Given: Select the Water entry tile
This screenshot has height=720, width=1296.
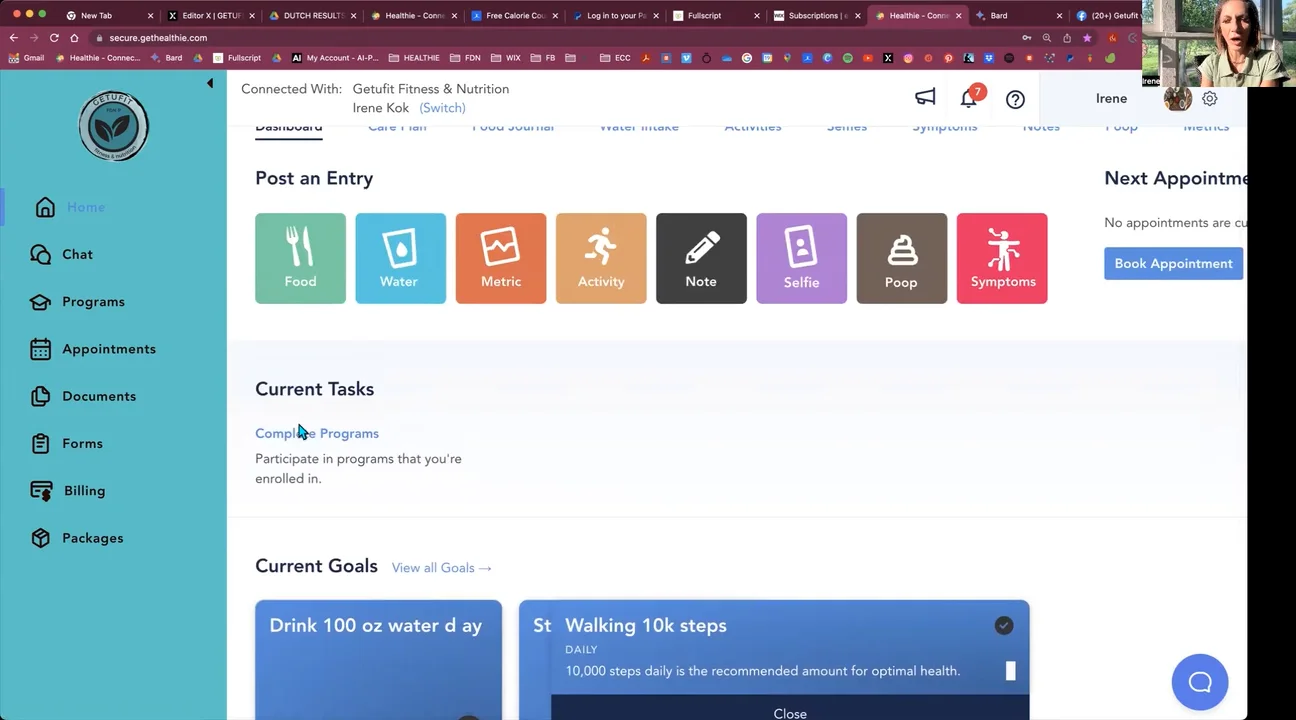Looking at the screenshot, I should 400,258.
